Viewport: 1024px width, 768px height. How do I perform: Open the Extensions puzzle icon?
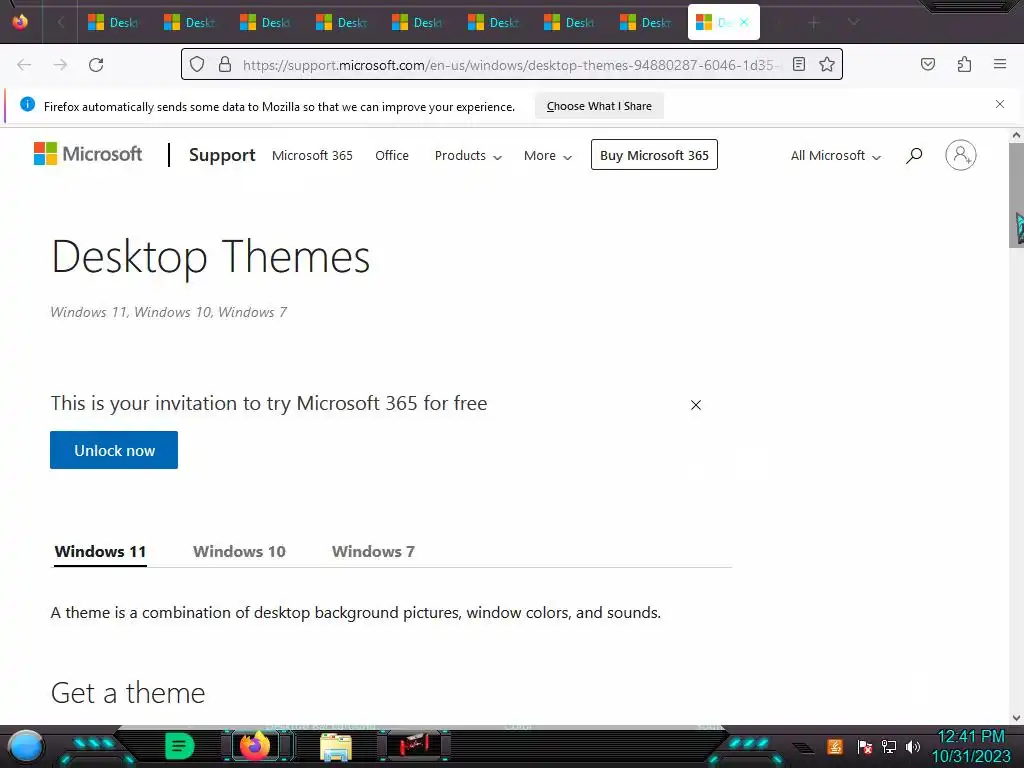(964, 64)
